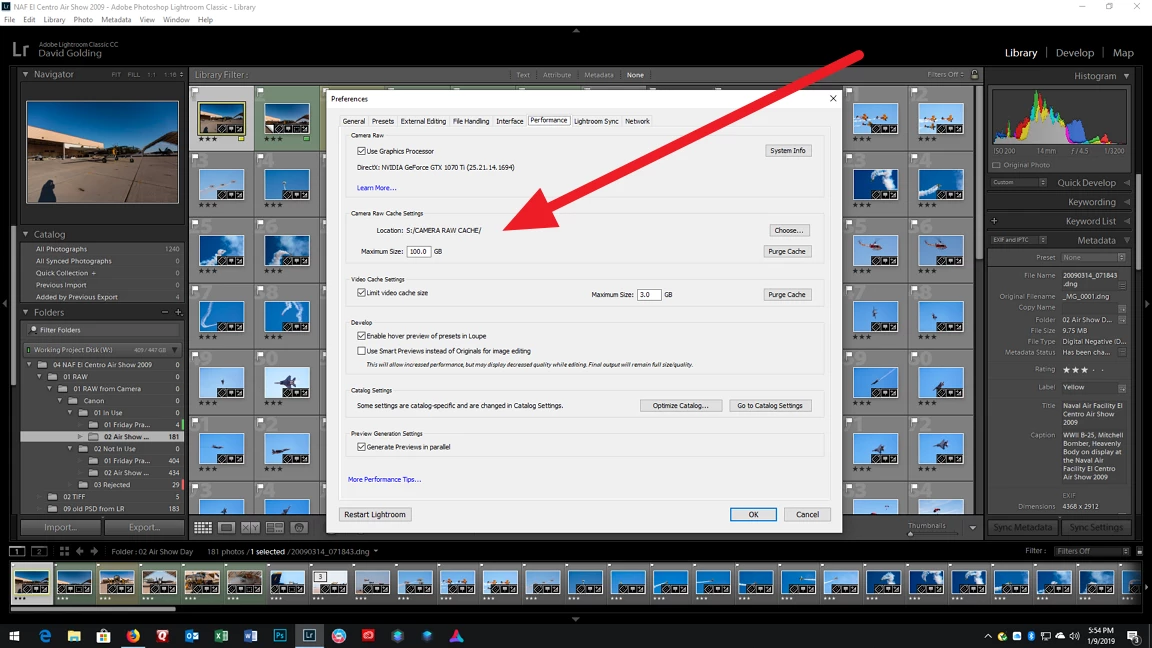The width and height of the screenshot is (1152, 648).
Task: Open Firefox from the Windows taskbar
Action: coord(133,636)
